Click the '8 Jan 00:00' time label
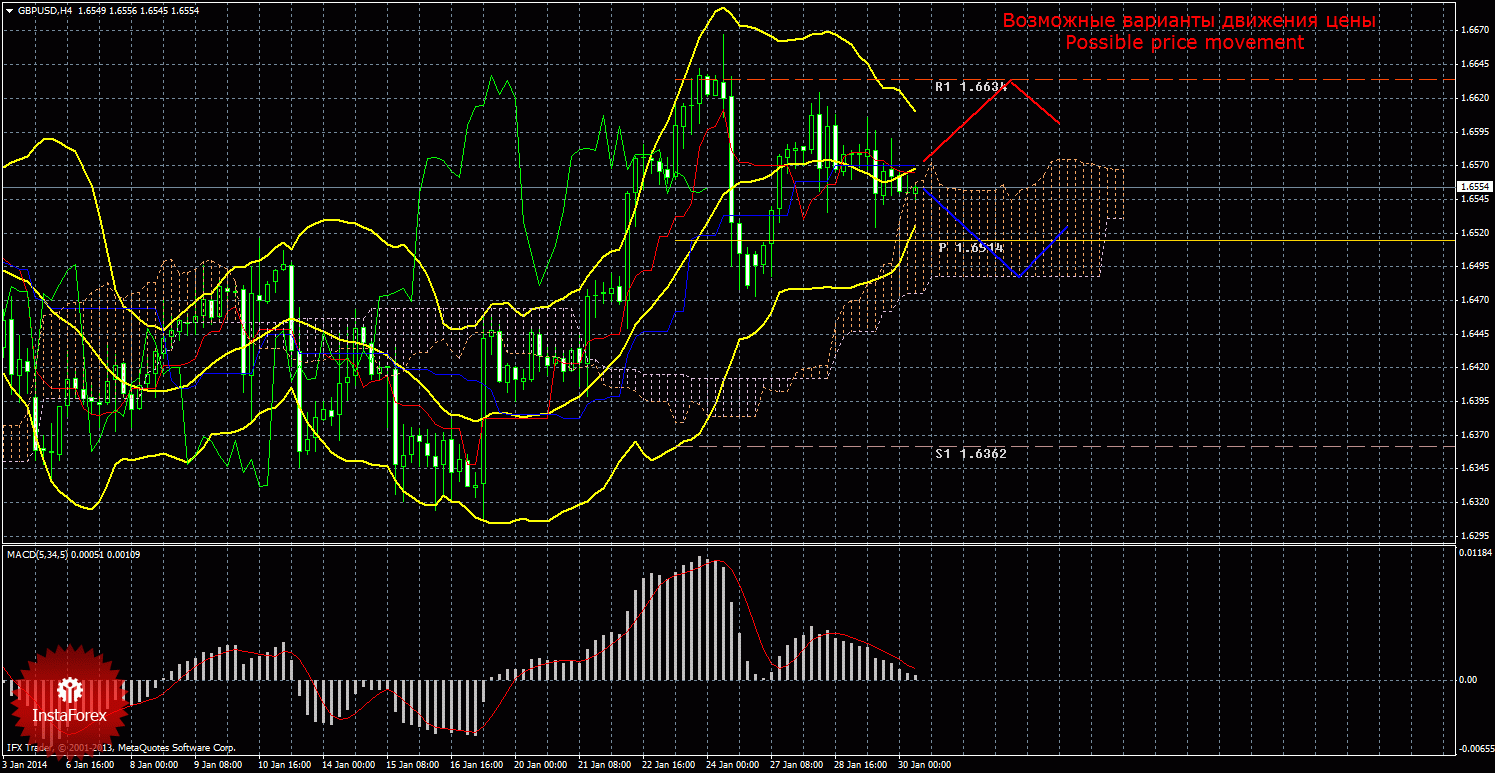The image size is (1495, 773). coord(153,765)
